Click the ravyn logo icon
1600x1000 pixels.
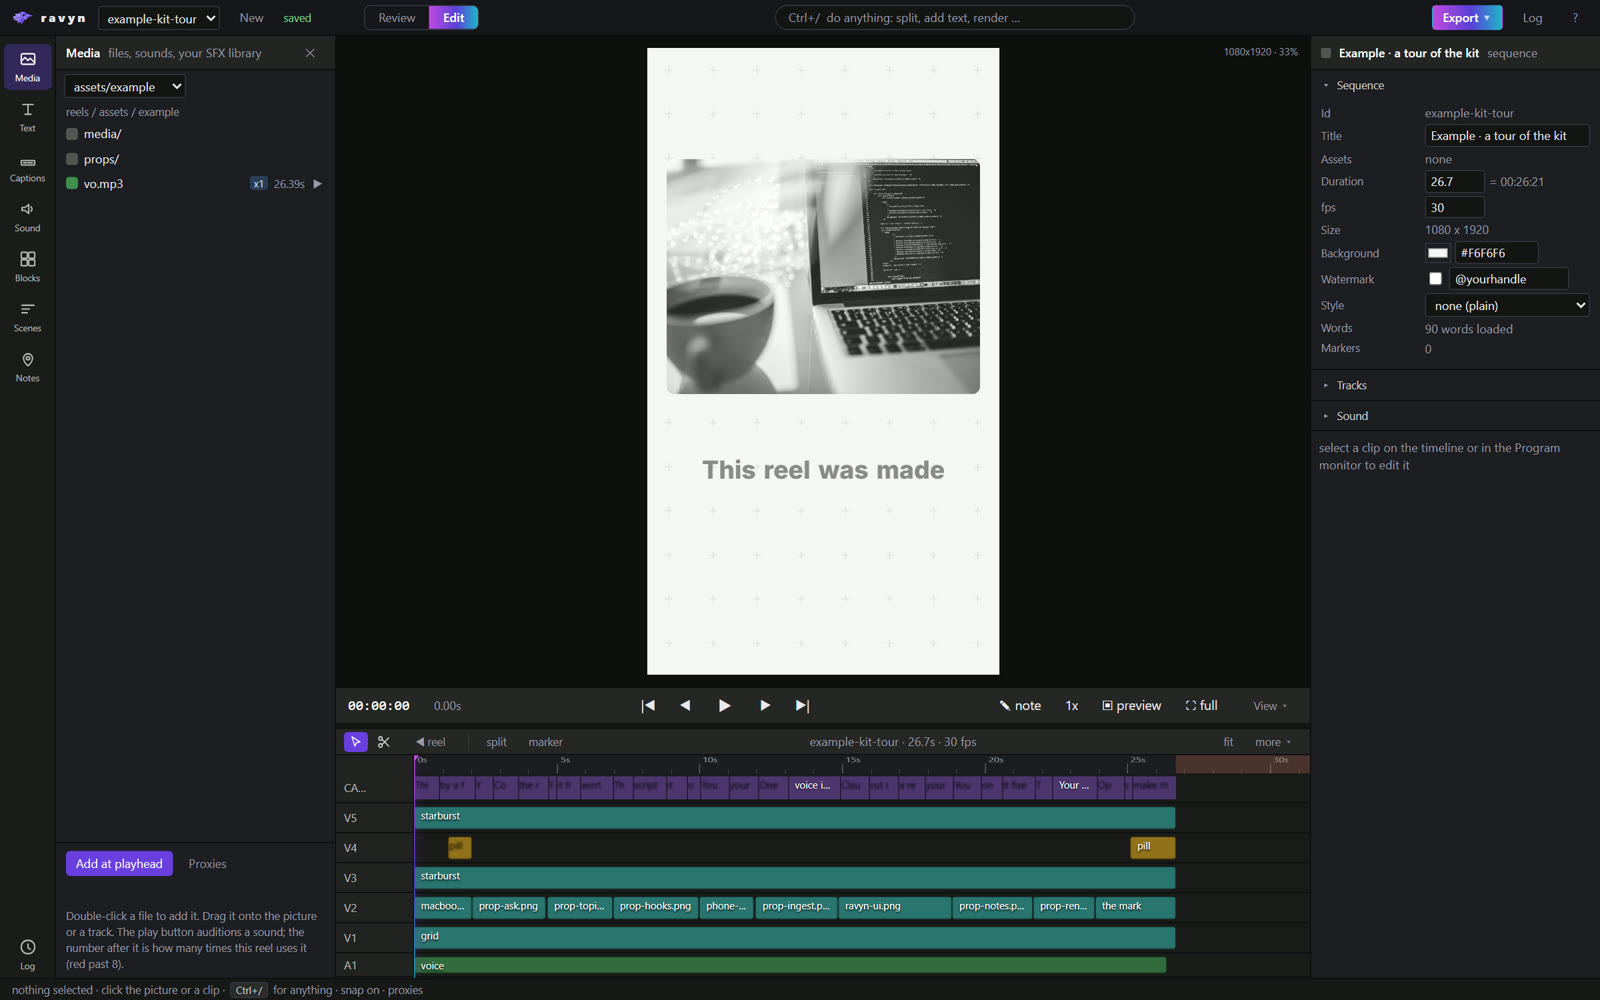point(22,18)
